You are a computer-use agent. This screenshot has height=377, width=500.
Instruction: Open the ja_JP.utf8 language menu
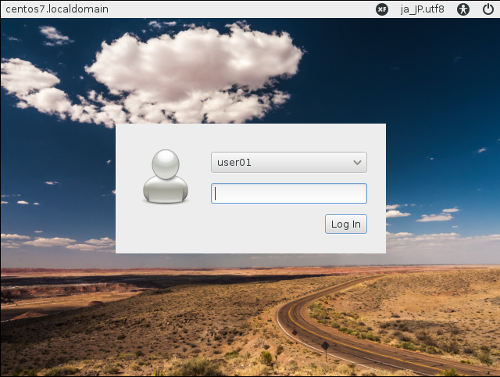coord(422,9)
